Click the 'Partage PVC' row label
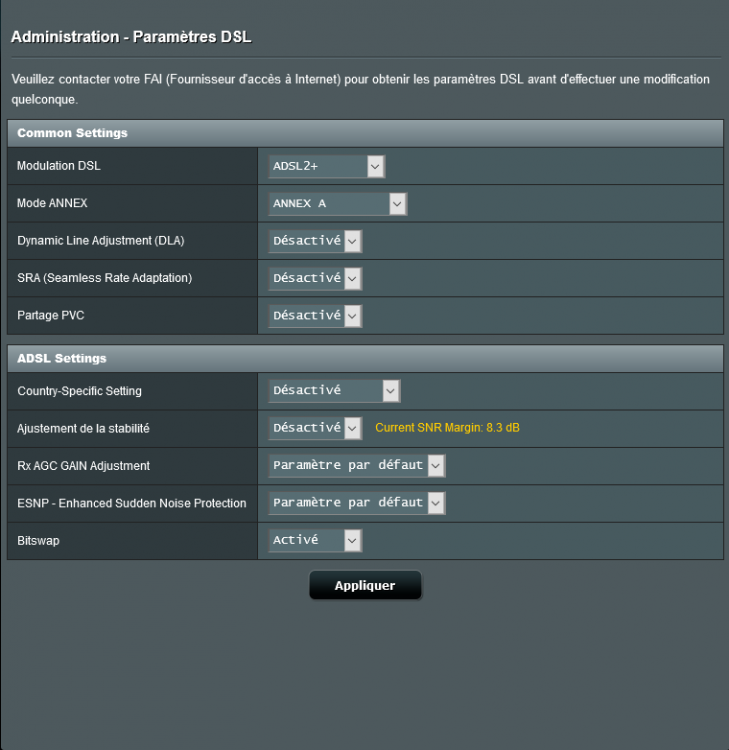 click(x=53, y=316)
